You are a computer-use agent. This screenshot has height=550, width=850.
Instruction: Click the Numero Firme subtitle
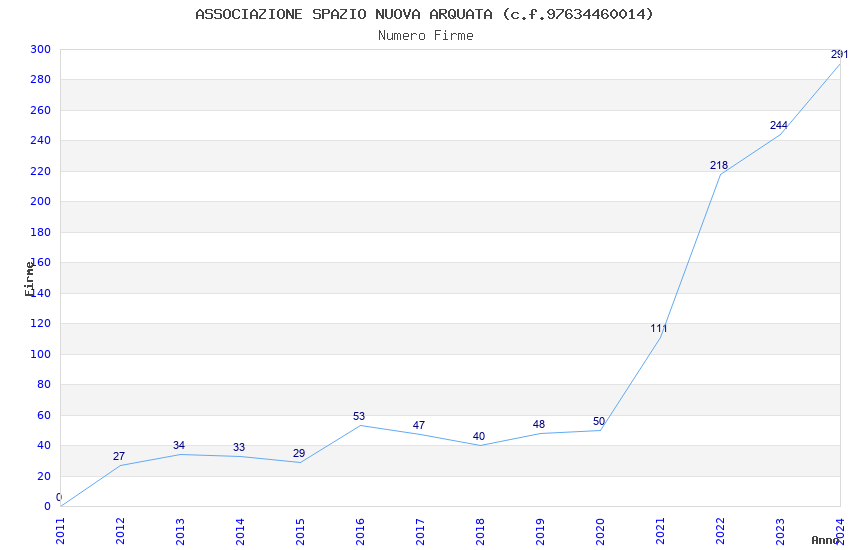point(426,36)
